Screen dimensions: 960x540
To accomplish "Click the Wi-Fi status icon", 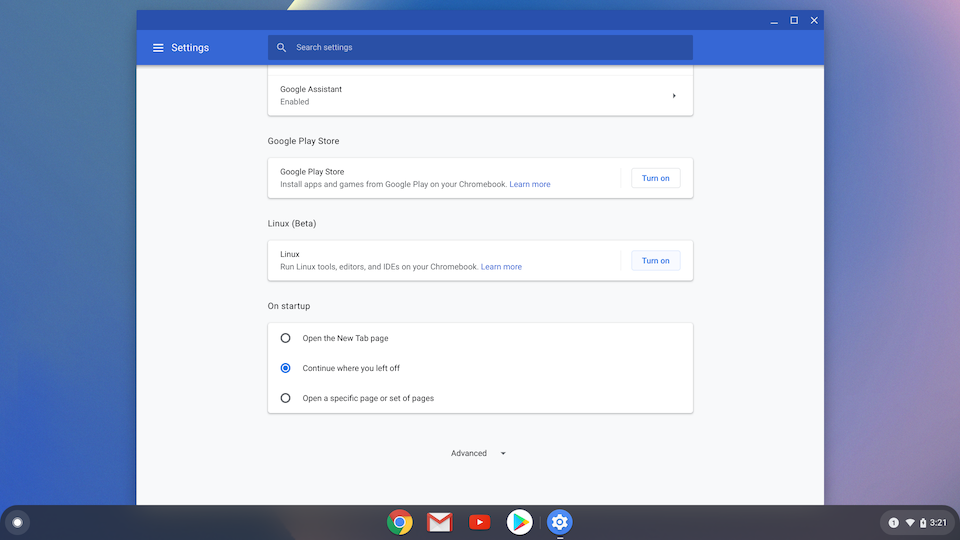I will pos(910,523).
